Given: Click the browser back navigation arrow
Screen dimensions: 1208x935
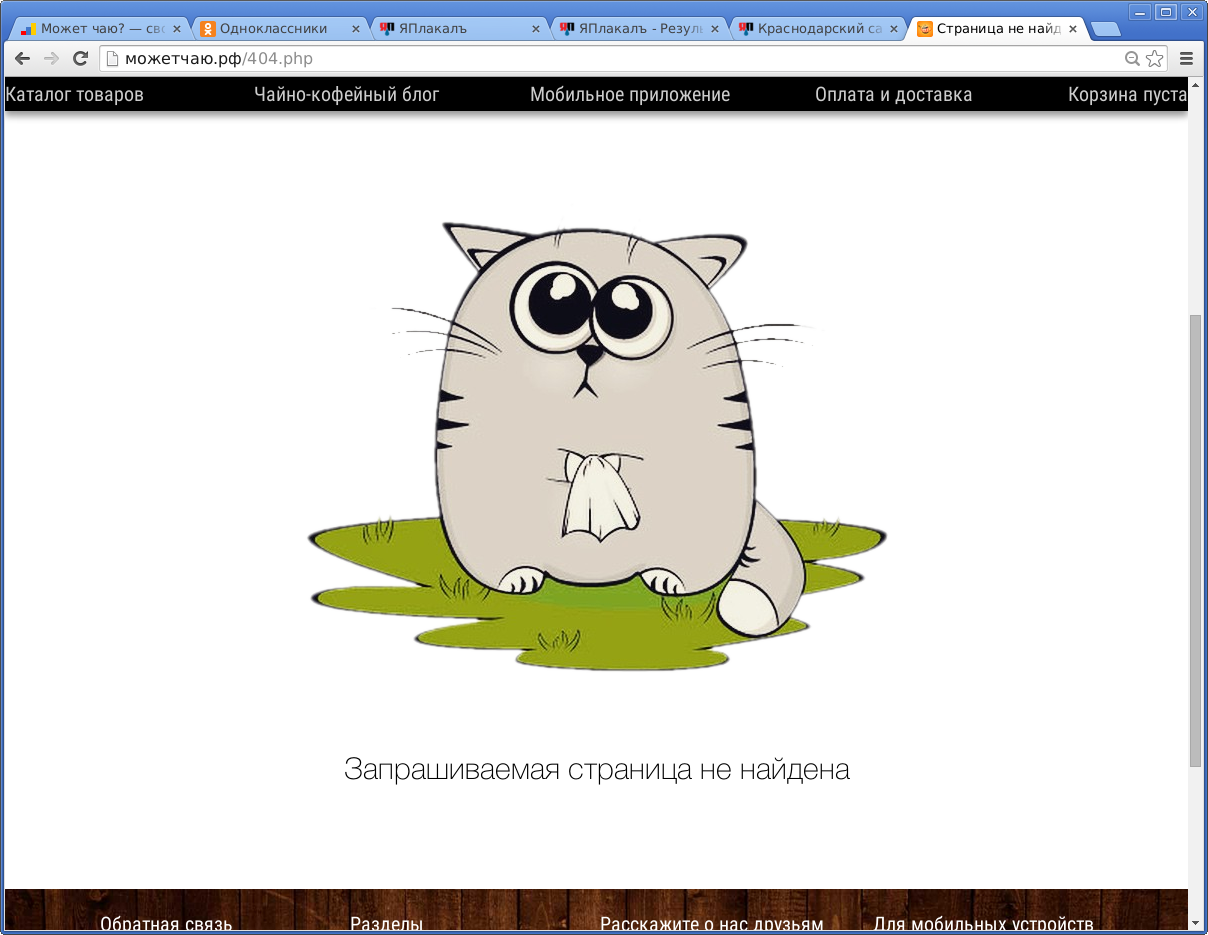Looking at the screenshot, I should tap(22, 58).
